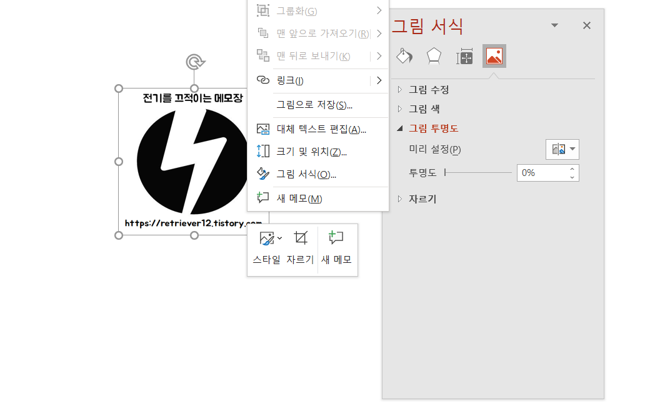
Task: Increase 투명도 with the up spinner
Action: click(x=572, y=169)
